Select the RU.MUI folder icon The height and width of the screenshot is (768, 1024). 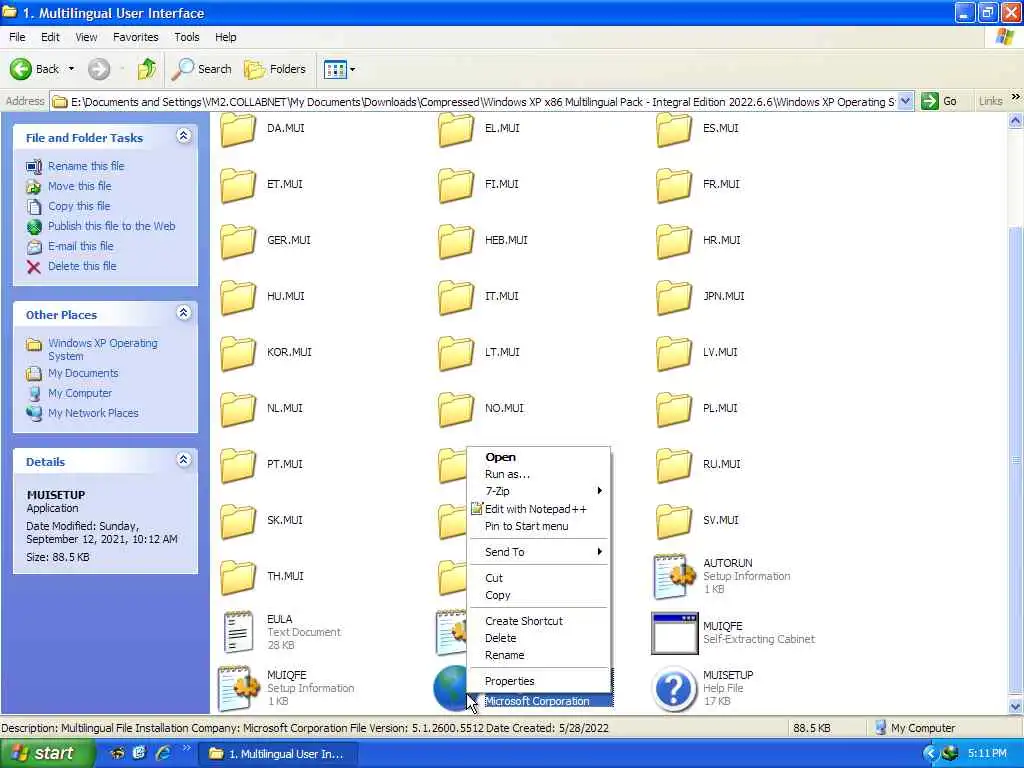click(674, 465)
